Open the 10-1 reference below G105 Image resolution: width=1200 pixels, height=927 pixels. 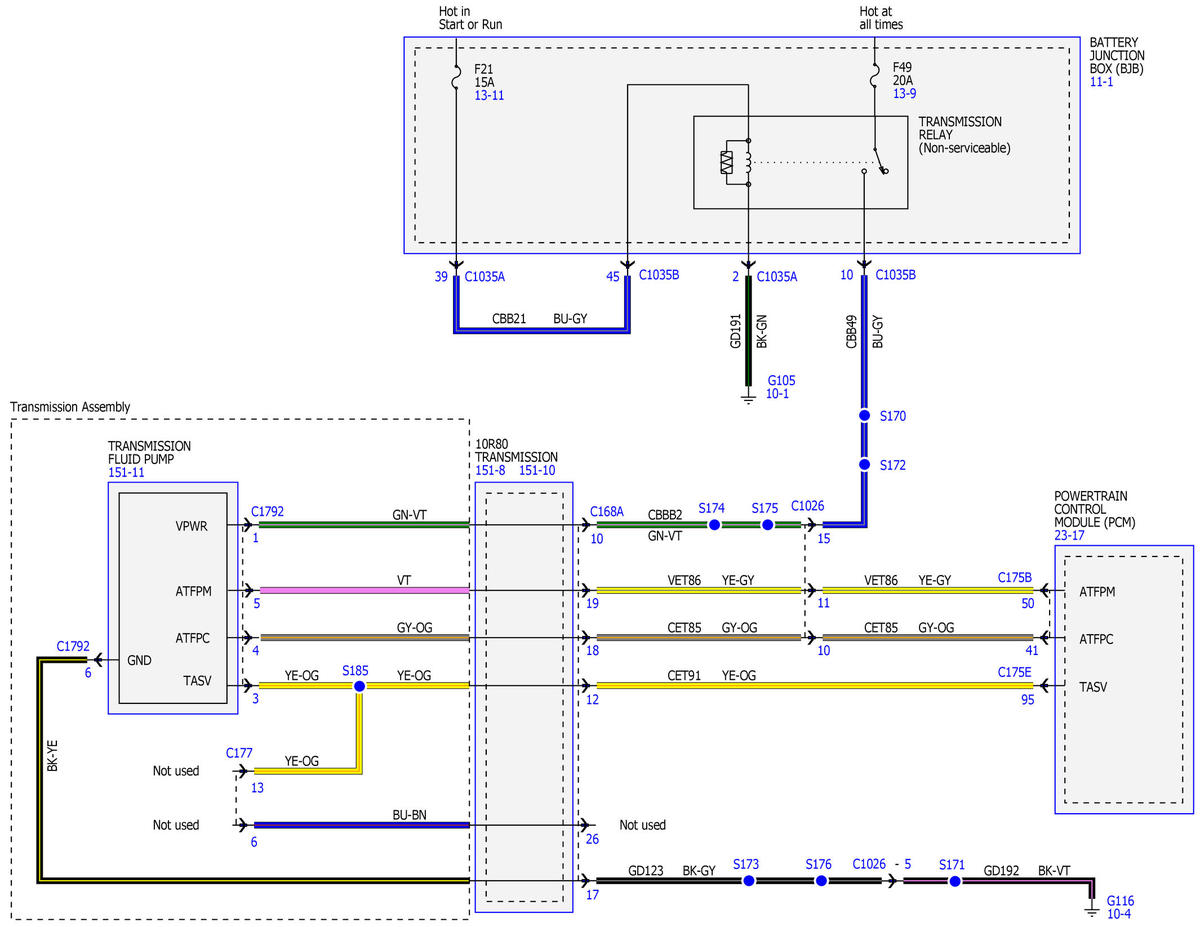coord(779,395)
